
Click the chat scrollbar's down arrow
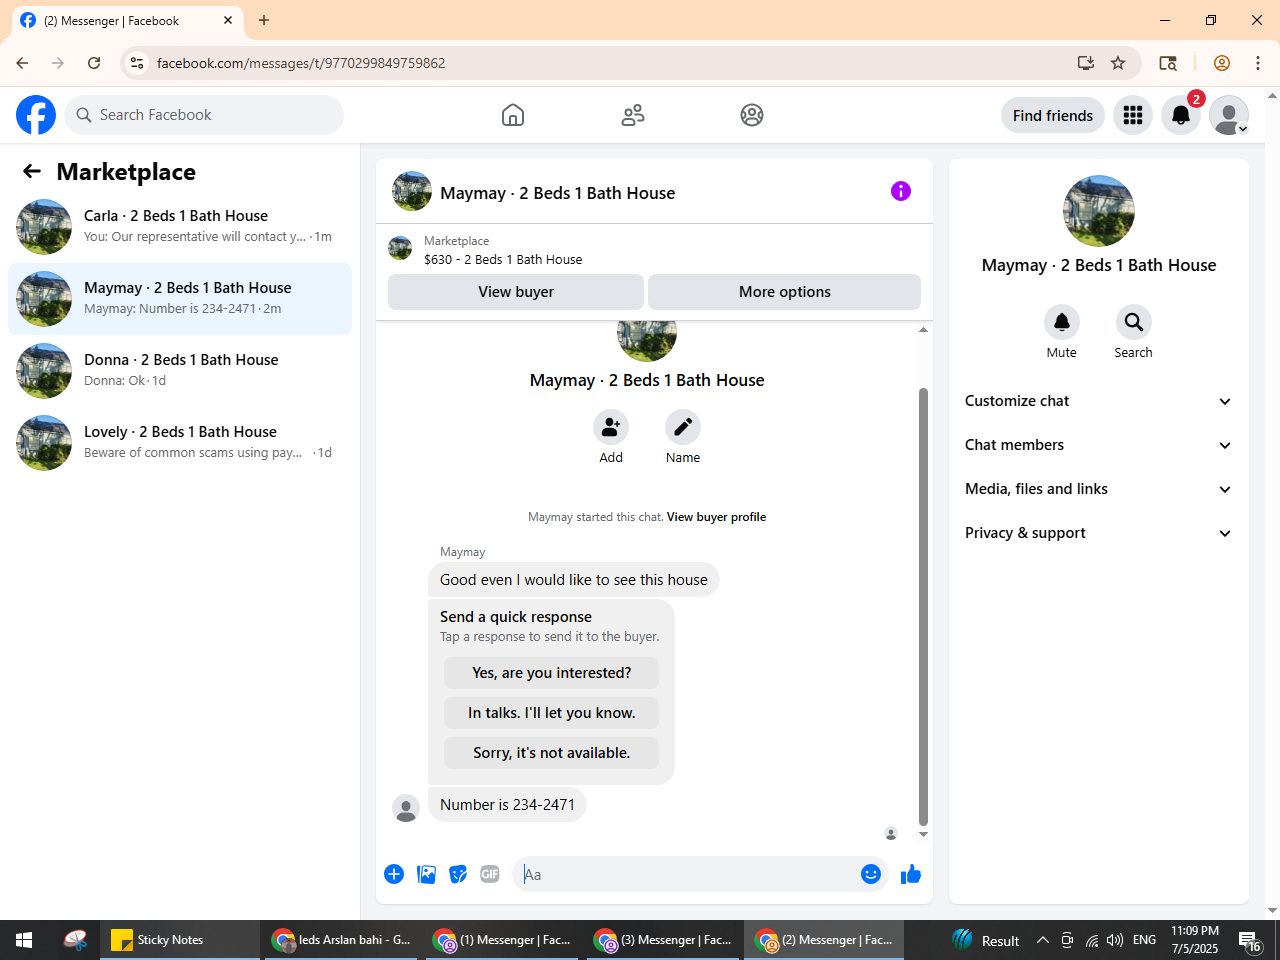[x=923, y=834]
